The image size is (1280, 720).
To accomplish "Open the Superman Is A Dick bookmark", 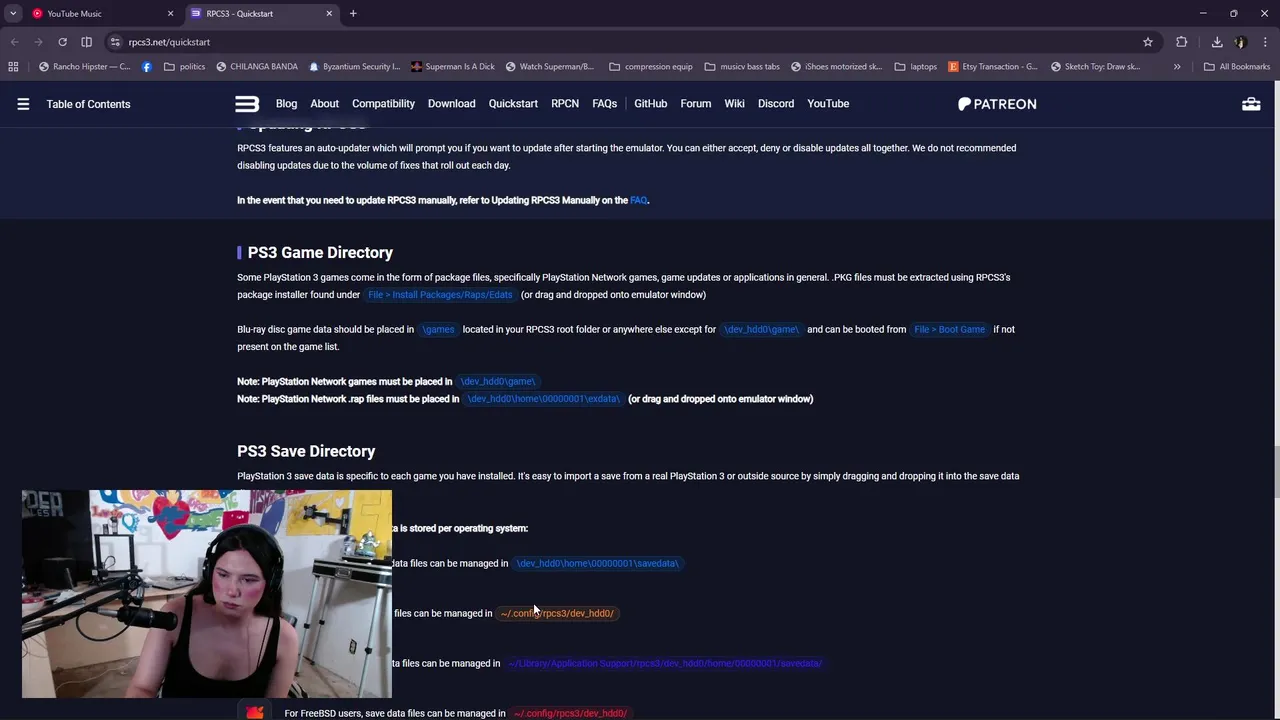I will pyautogui.click(x=452, y=67).
